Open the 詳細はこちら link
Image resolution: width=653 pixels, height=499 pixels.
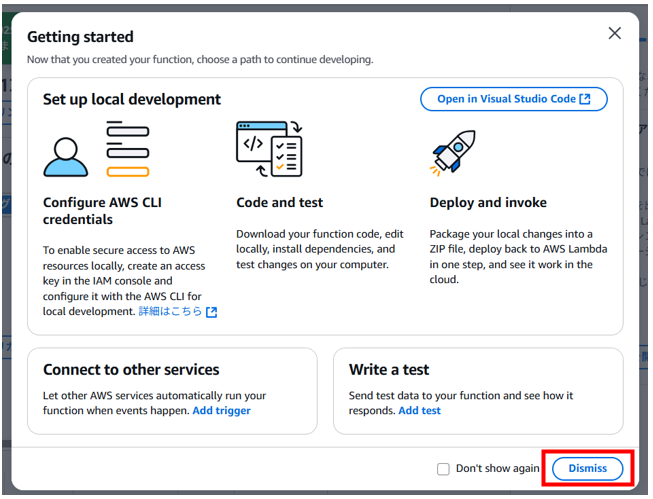[x=170, y=312]
